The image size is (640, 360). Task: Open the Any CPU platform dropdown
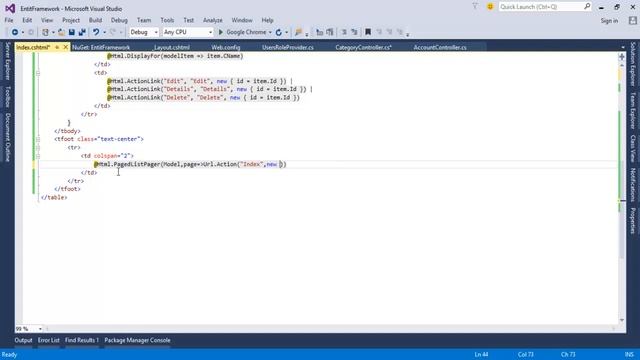[x=188, y=32]
